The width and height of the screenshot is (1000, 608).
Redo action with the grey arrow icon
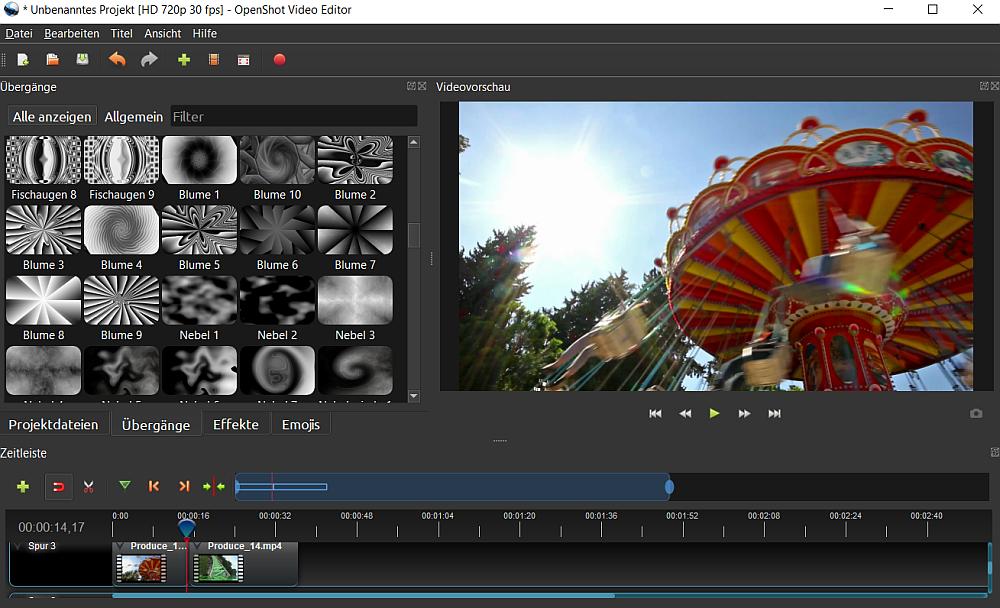[x=149, y=60]
